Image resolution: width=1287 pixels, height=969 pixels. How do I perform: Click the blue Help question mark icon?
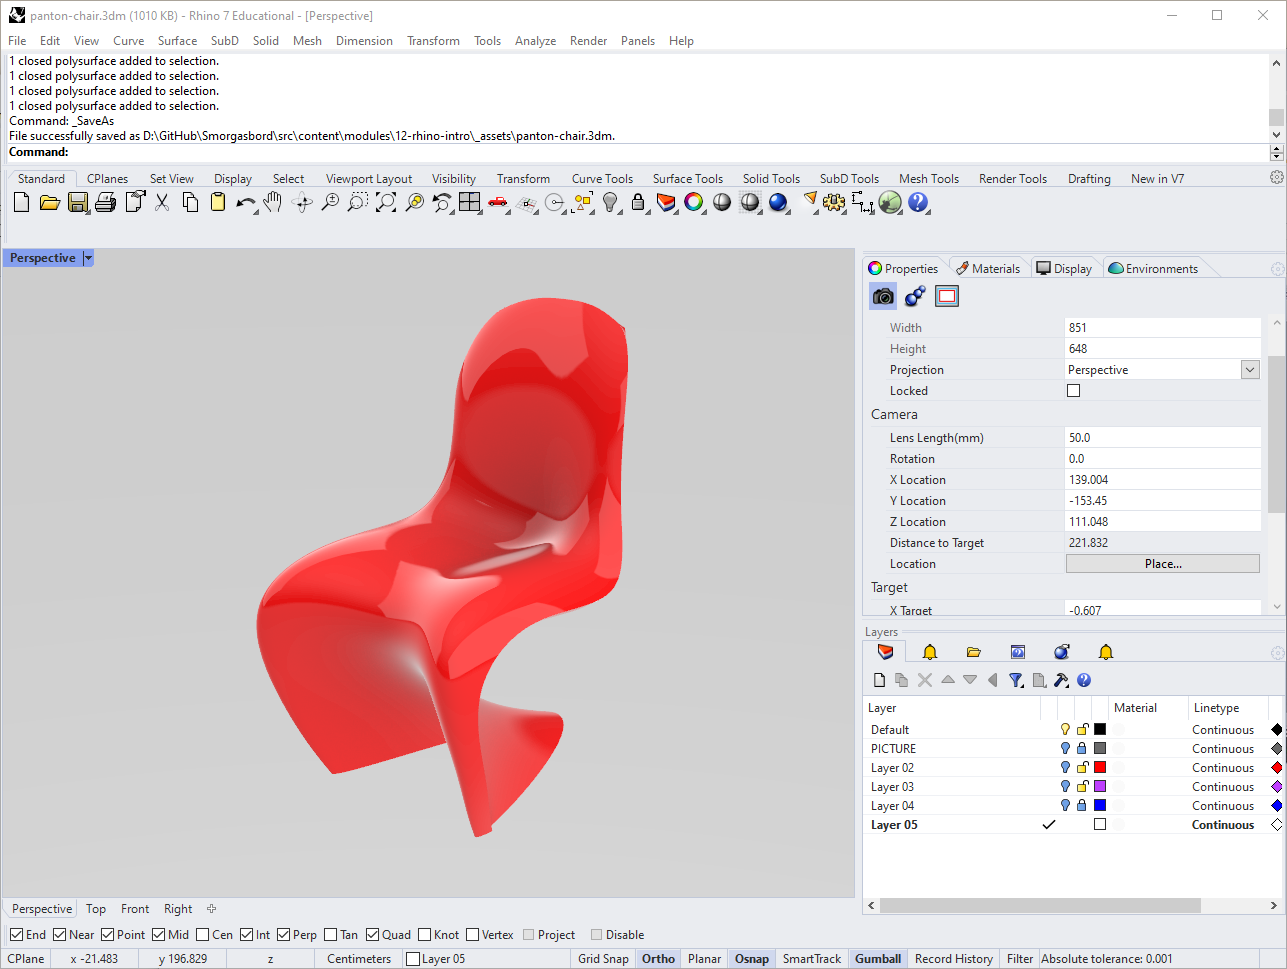tap(918, 203)
